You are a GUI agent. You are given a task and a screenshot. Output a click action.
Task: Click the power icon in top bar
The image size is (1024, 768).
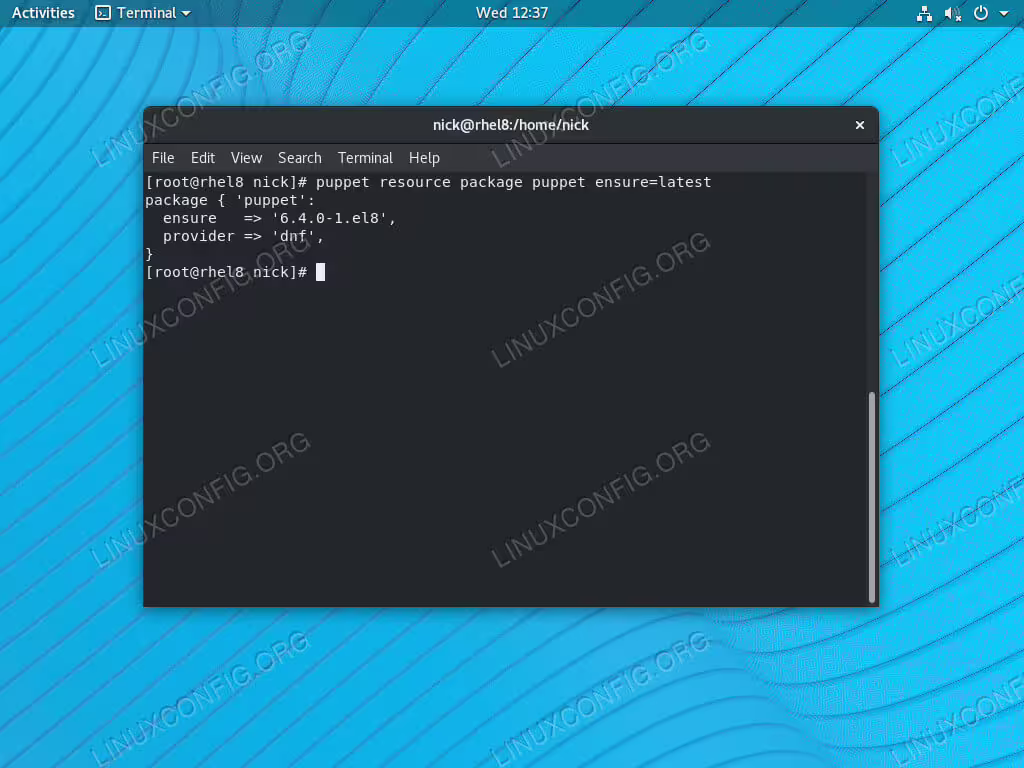pyautogui.click(x=981, y=13)
